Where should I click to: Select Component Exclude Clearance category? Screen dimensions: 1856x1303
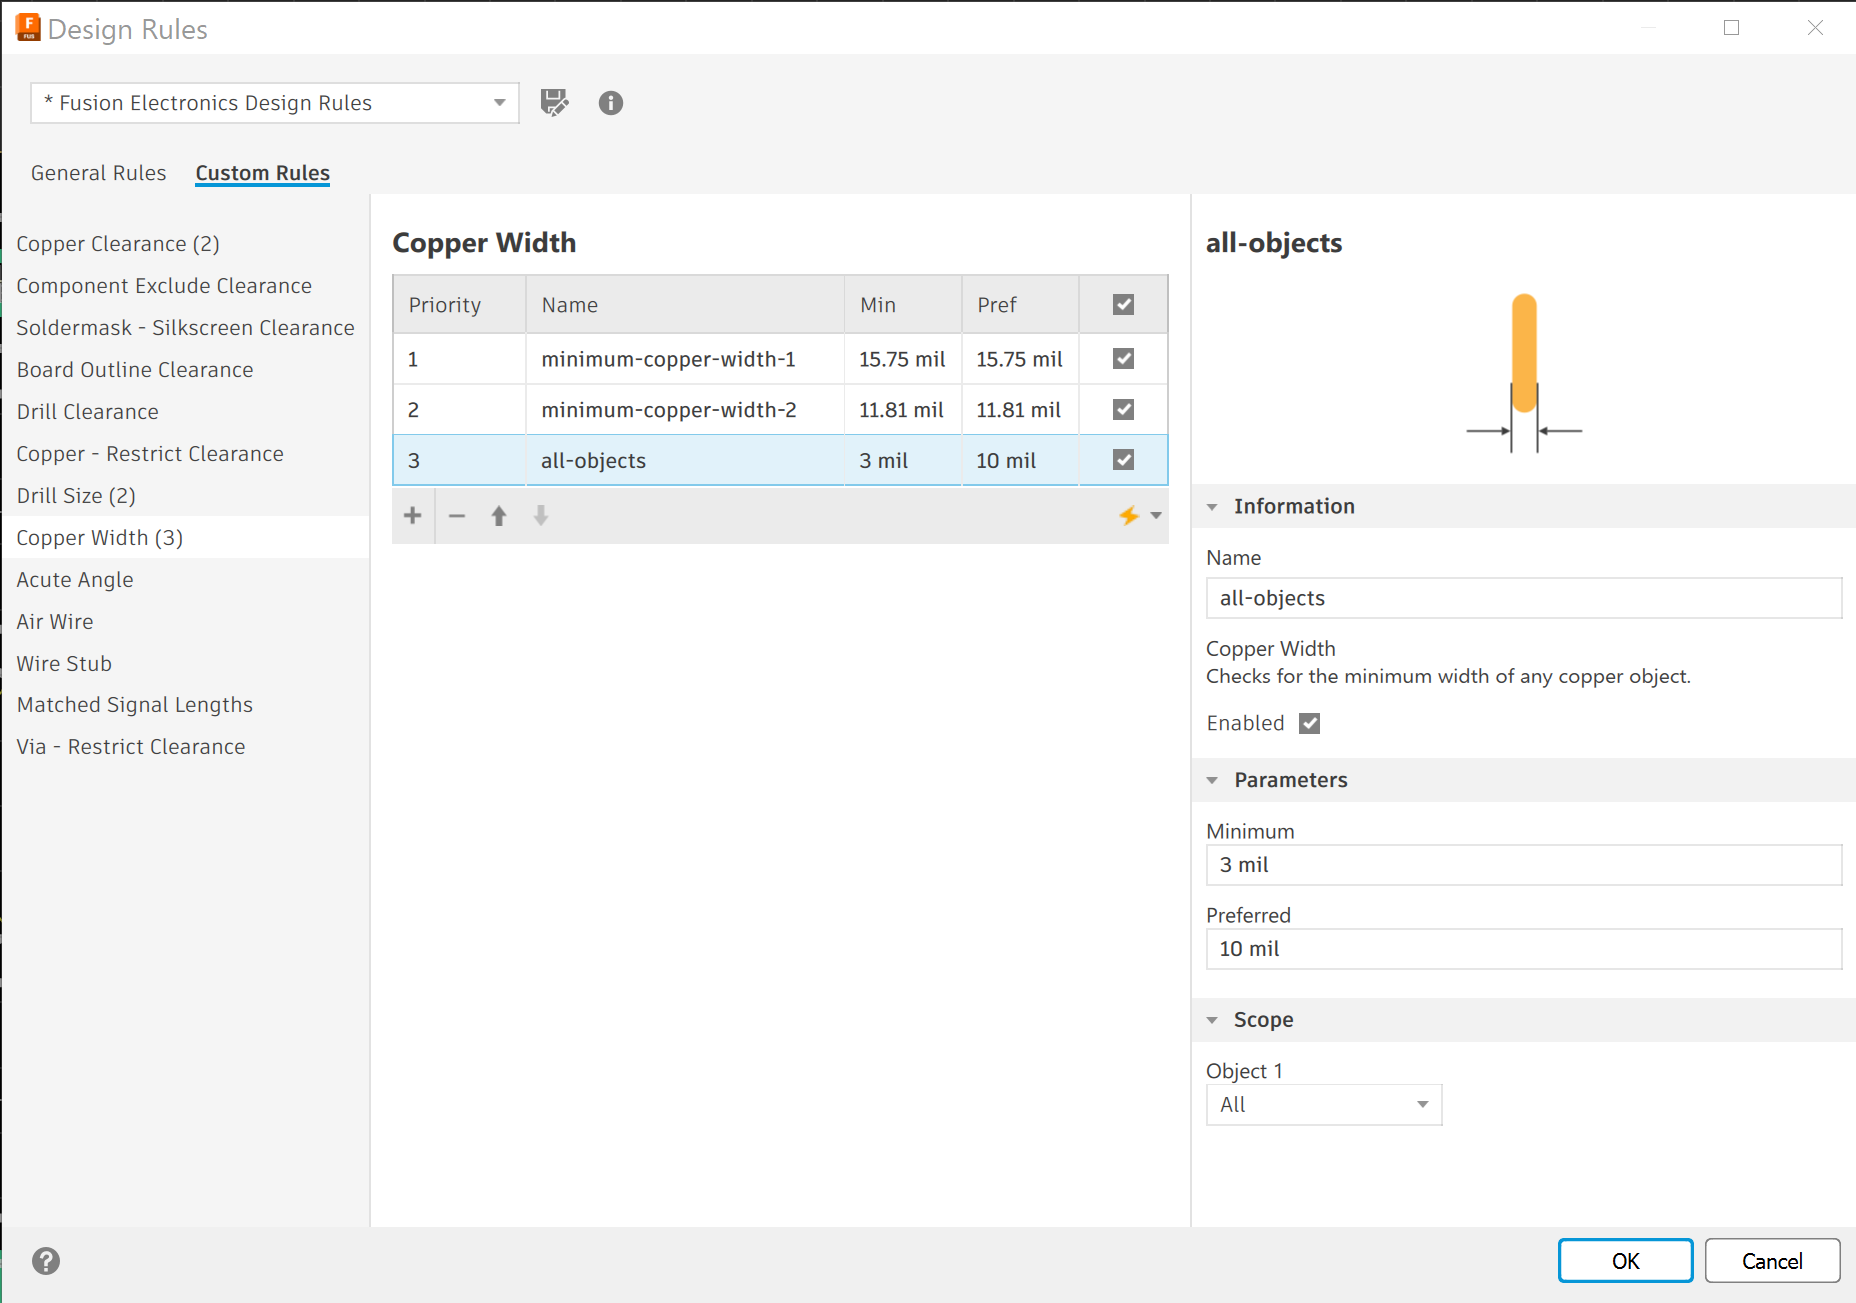point(164,286)
